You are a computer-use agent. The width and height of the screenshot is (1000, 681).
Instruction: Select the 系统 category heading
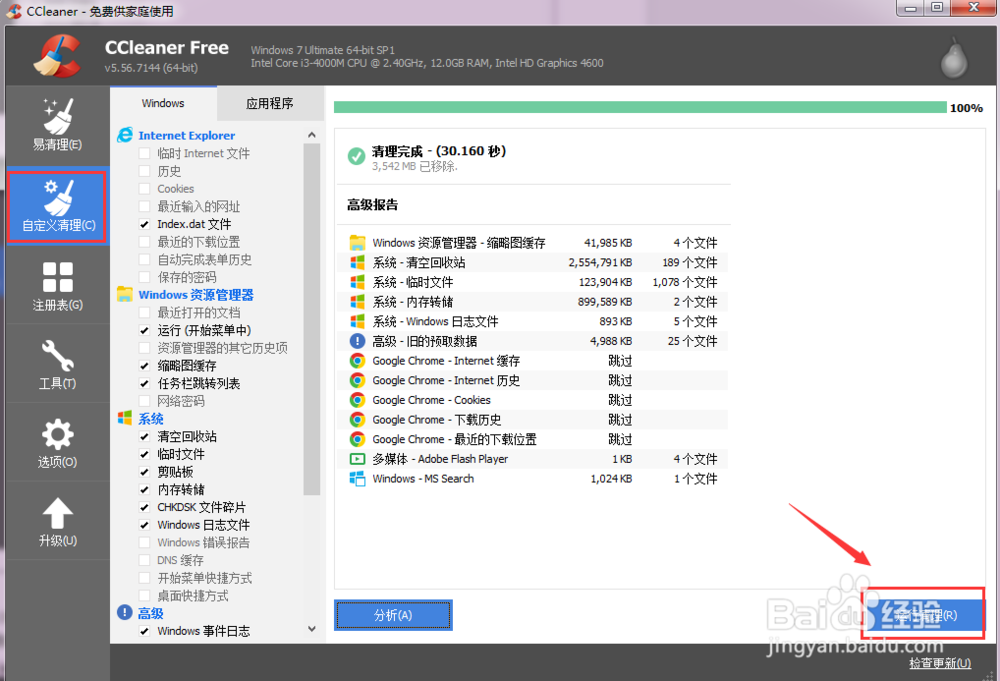[x=151, y=419]
